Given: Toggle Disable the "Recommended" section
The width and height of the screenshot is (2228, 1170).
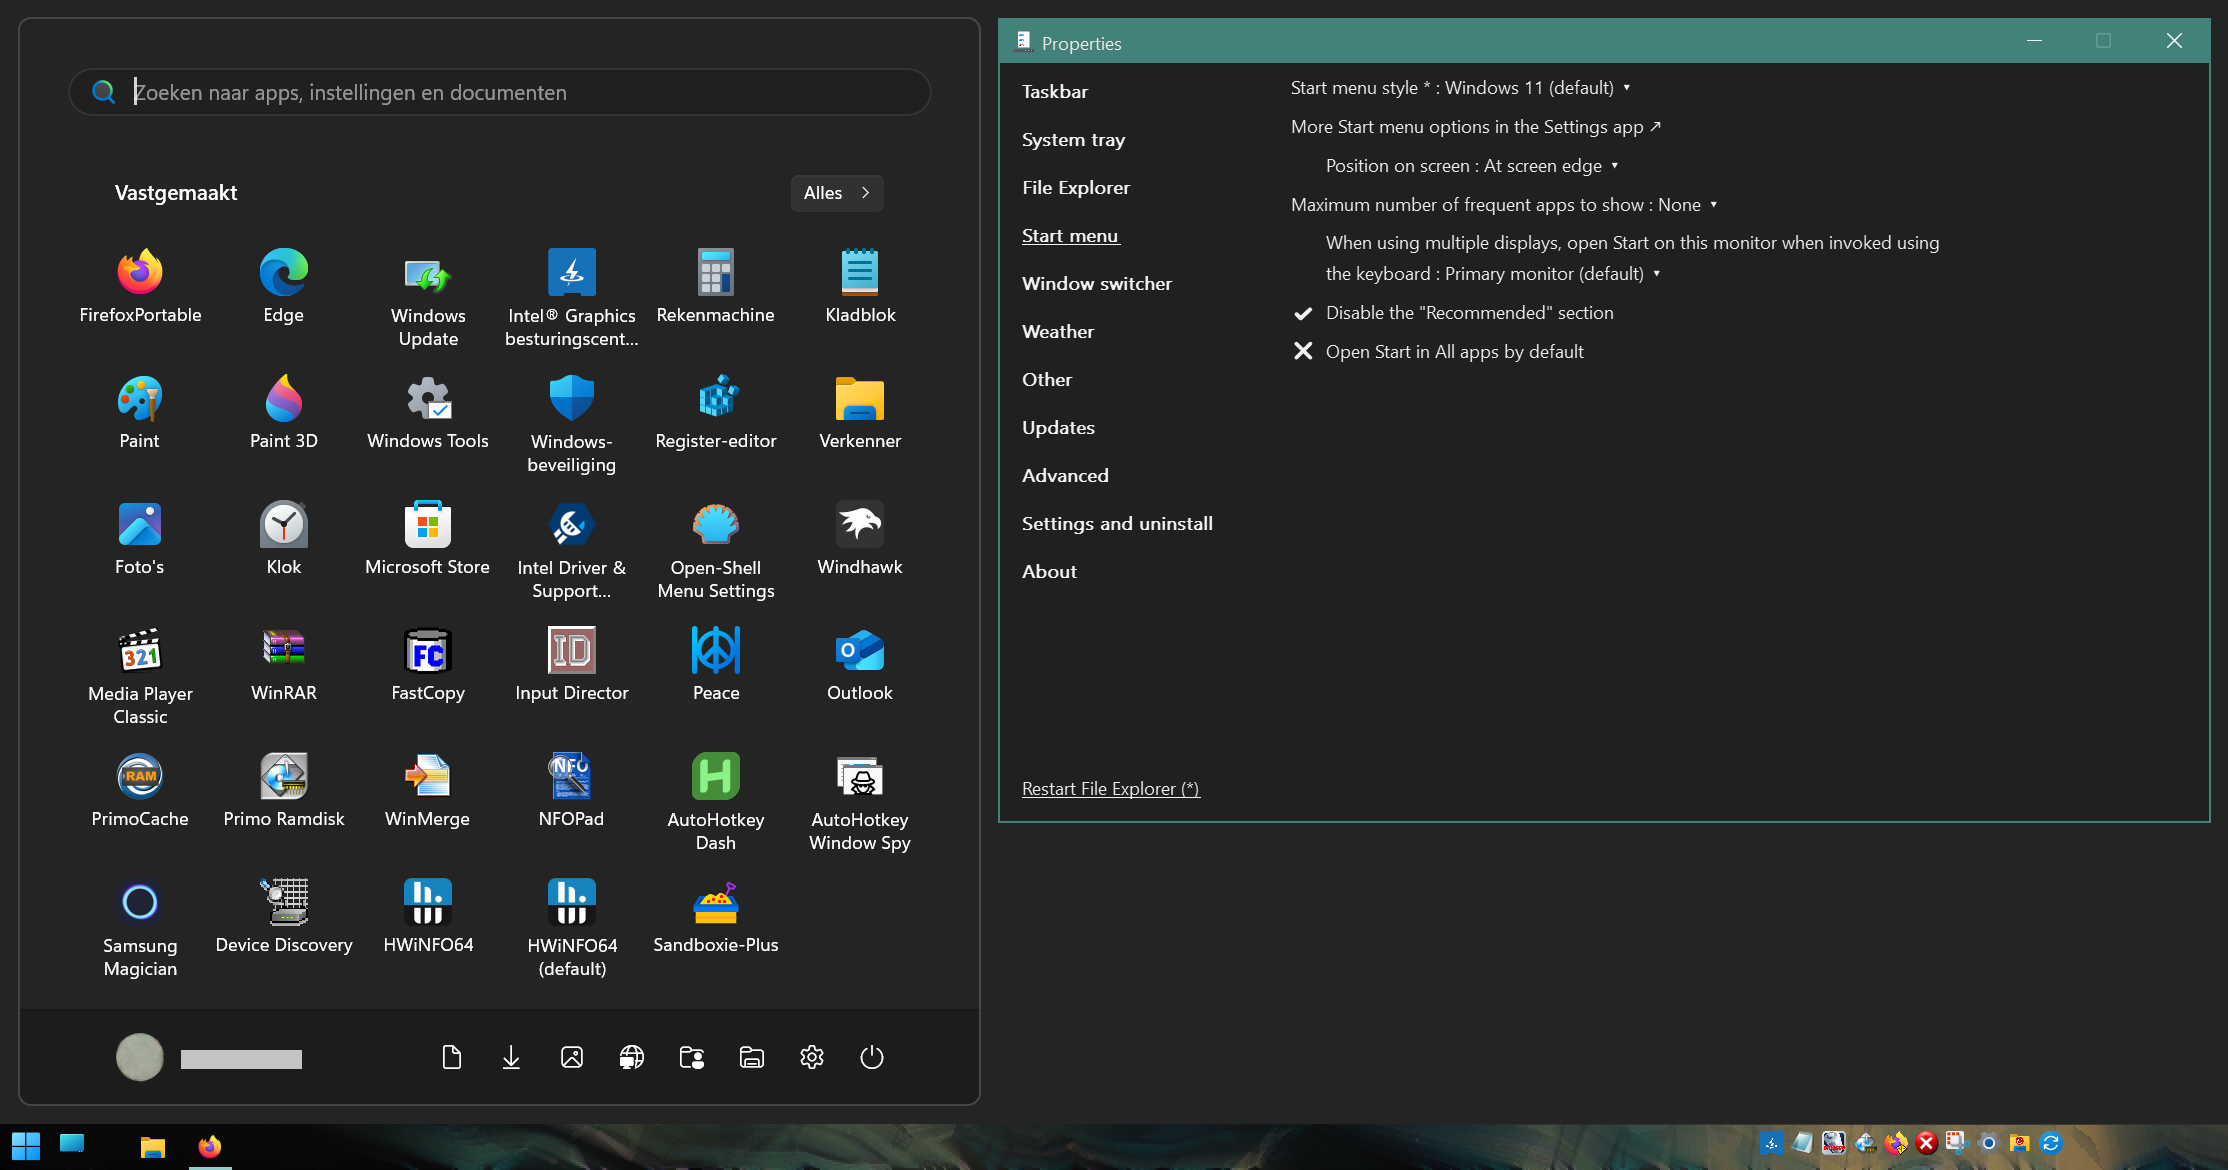Looking at the screenshot, I should click(1453, 313).
